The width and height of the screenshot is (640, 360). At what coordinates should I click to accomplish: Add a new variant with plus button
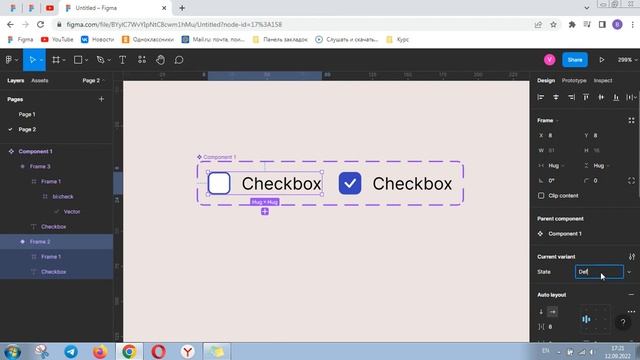265,211
